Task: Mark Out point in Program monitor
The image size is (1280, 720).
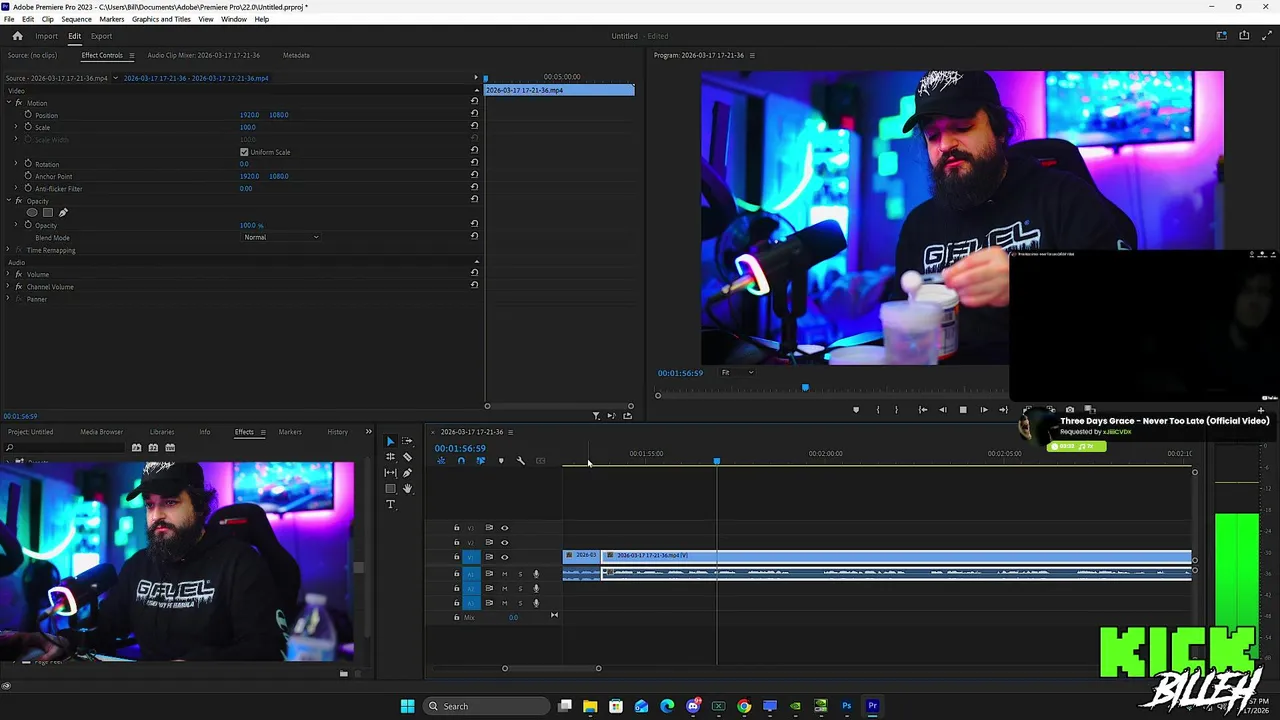Action: coord(896,410)
